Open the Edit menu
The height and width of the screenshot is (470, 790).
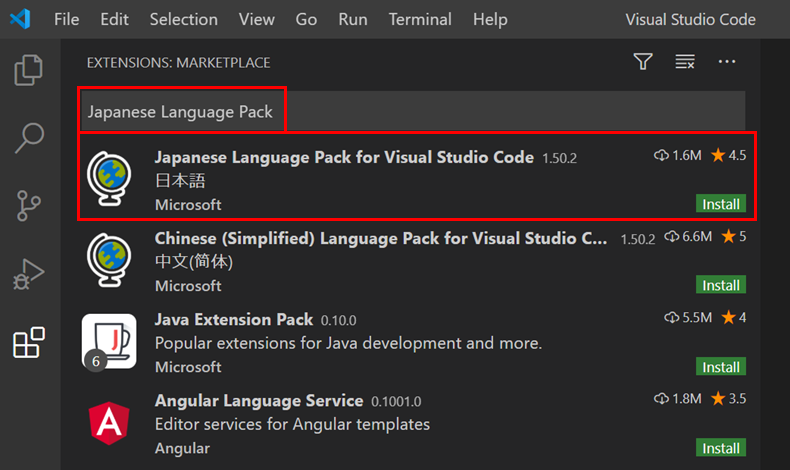point(114,19)
